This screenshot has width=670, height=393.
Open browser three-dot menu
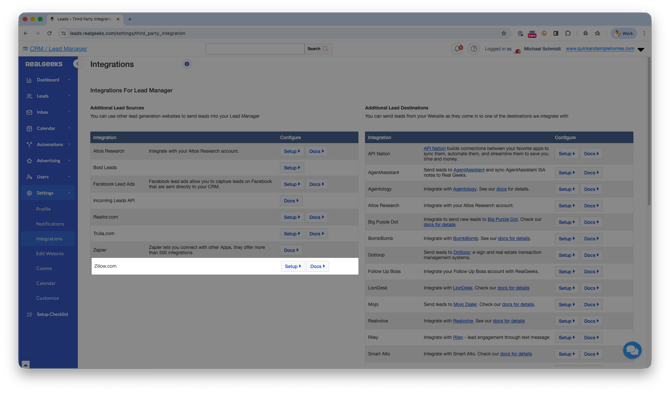pyautogui.click(x=644, y=33)
